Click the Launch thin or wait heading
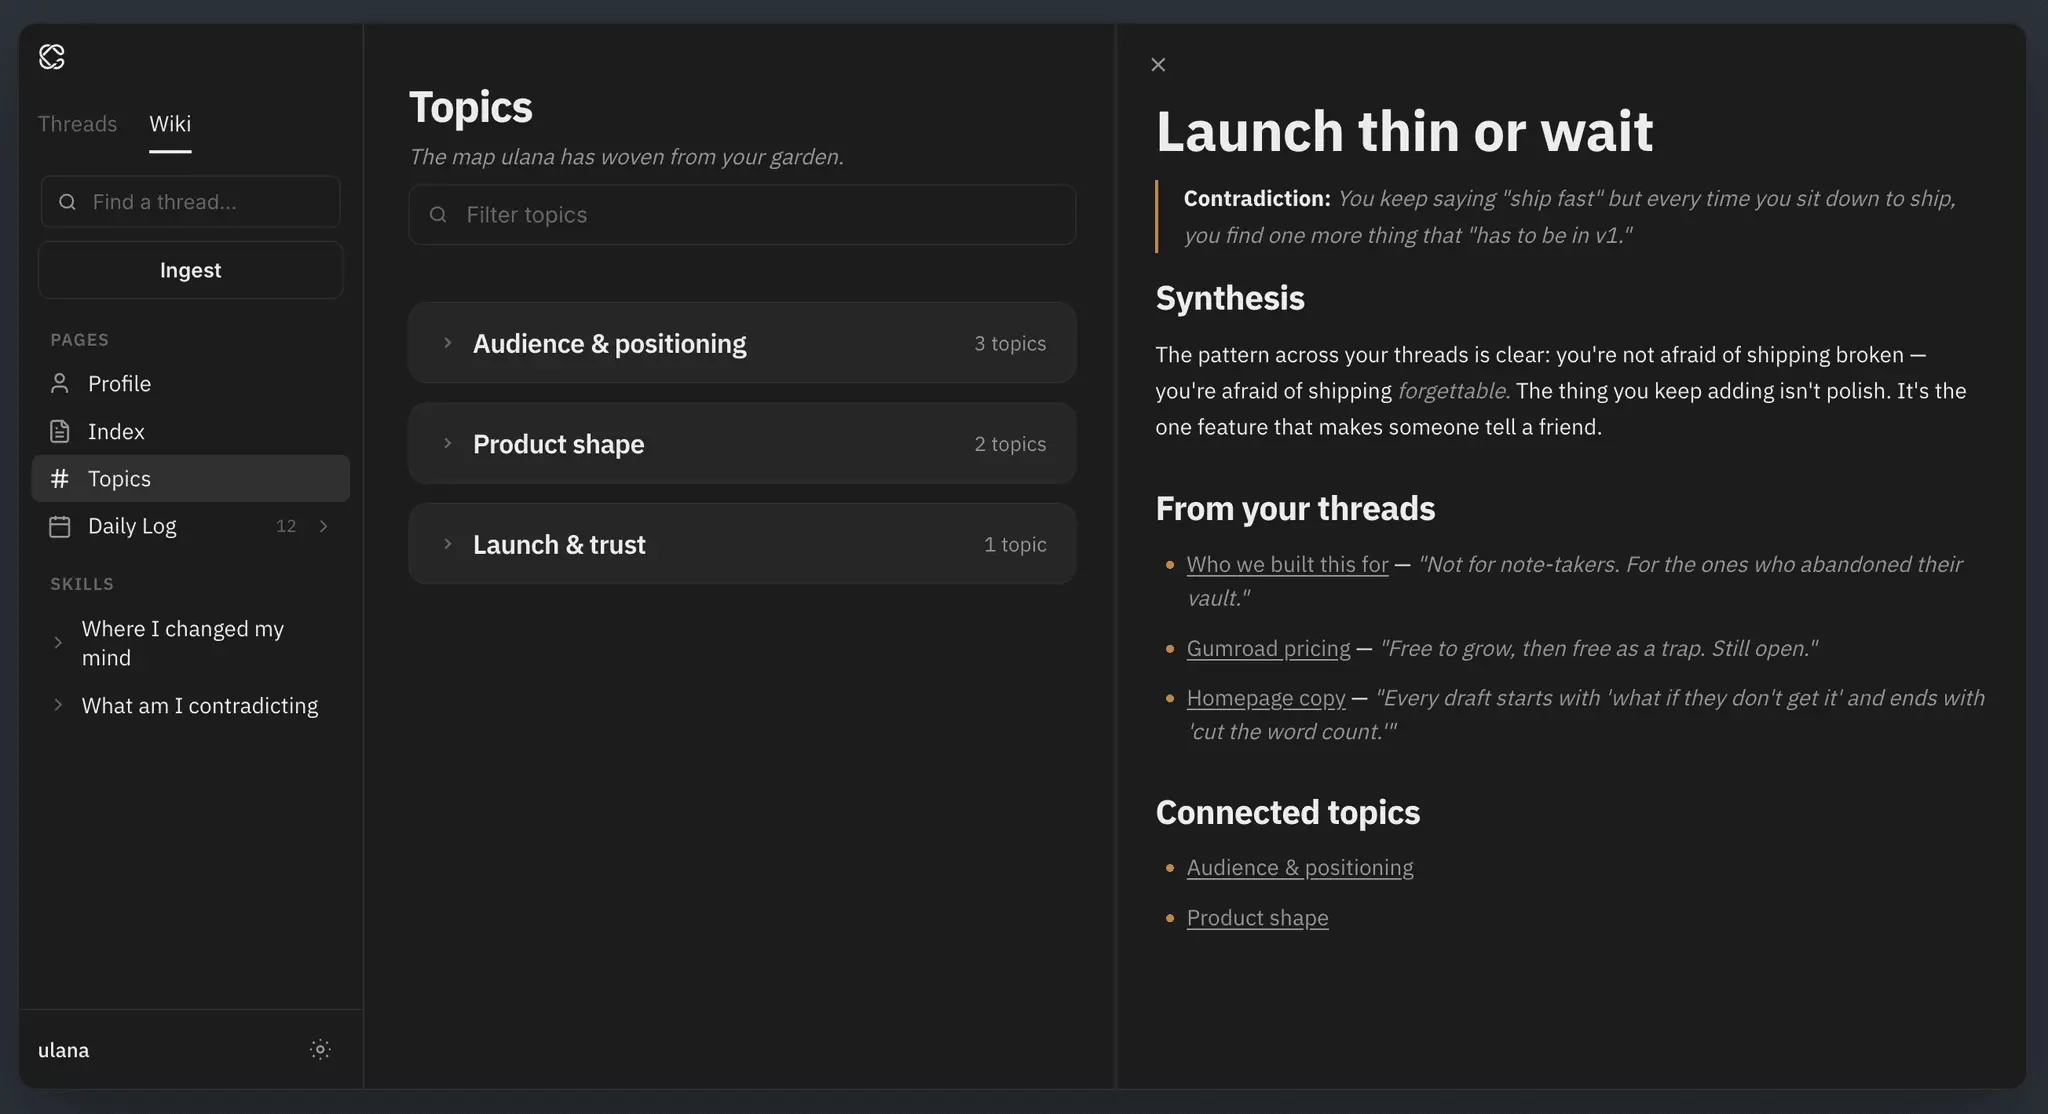Screen dimensions: 2048x1114 pyautogui.click(x=1404, y=131)
